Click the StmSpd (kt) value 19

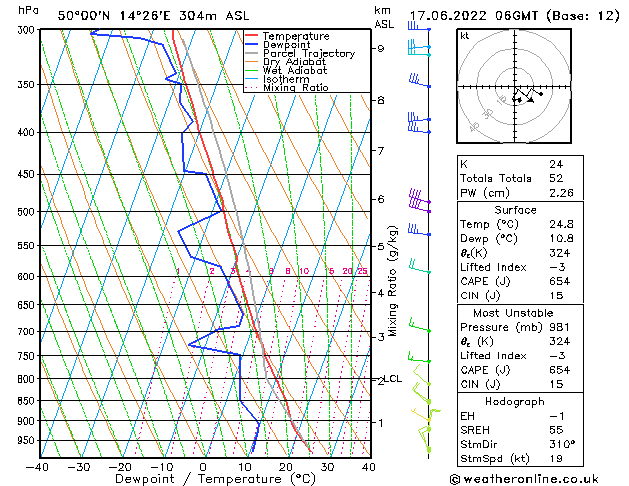coord(556,459)
